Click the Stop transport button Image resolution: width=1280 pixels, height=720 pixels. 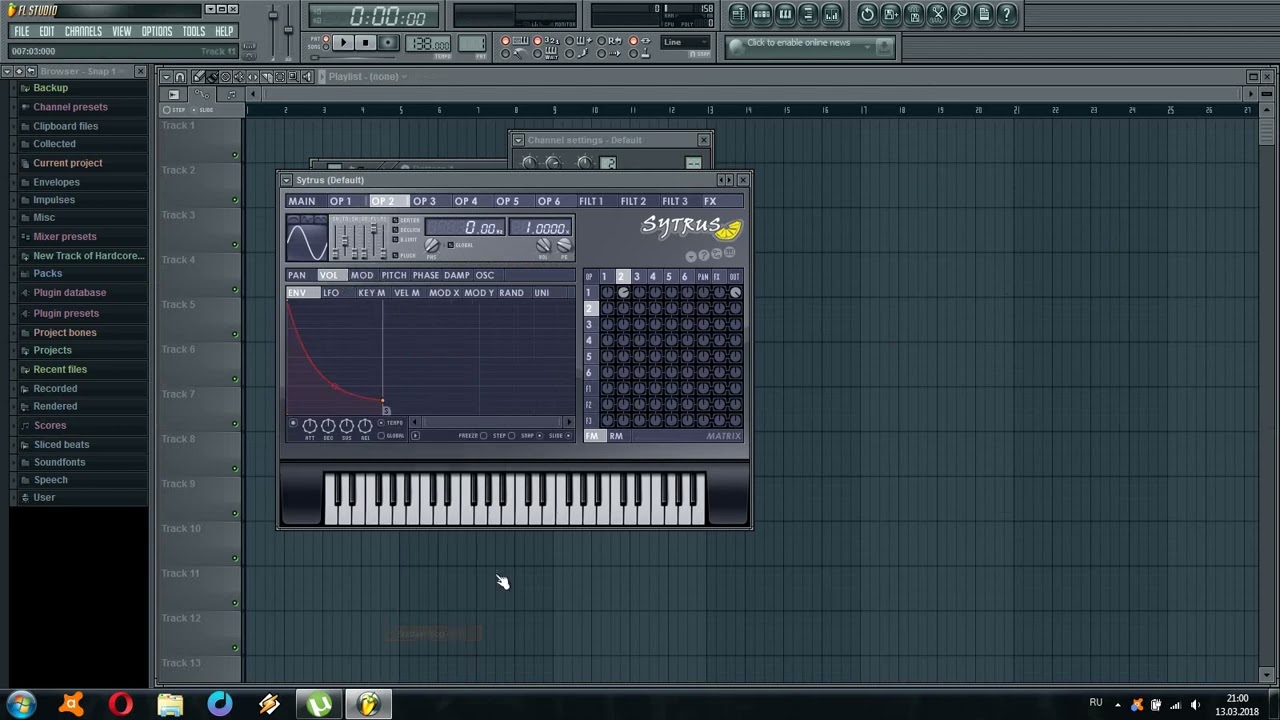[365, 43]
